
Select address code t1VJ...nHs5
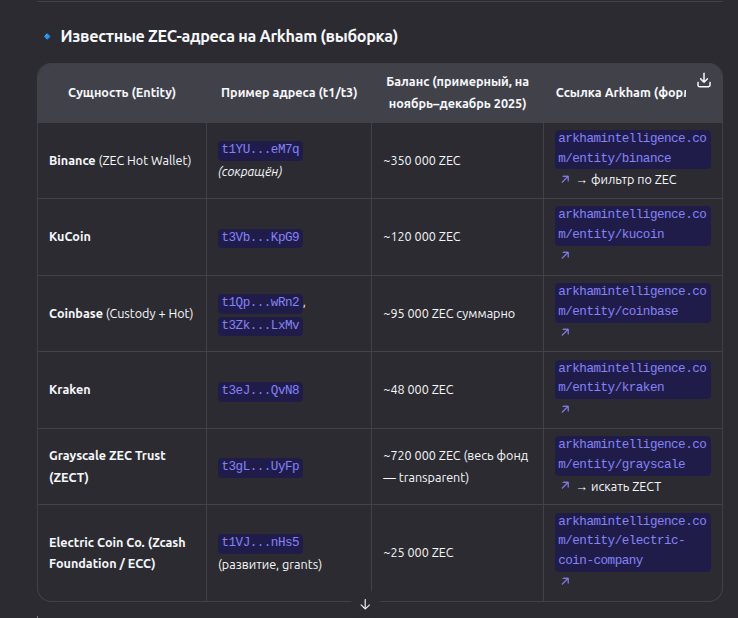(x=260, y=542)
